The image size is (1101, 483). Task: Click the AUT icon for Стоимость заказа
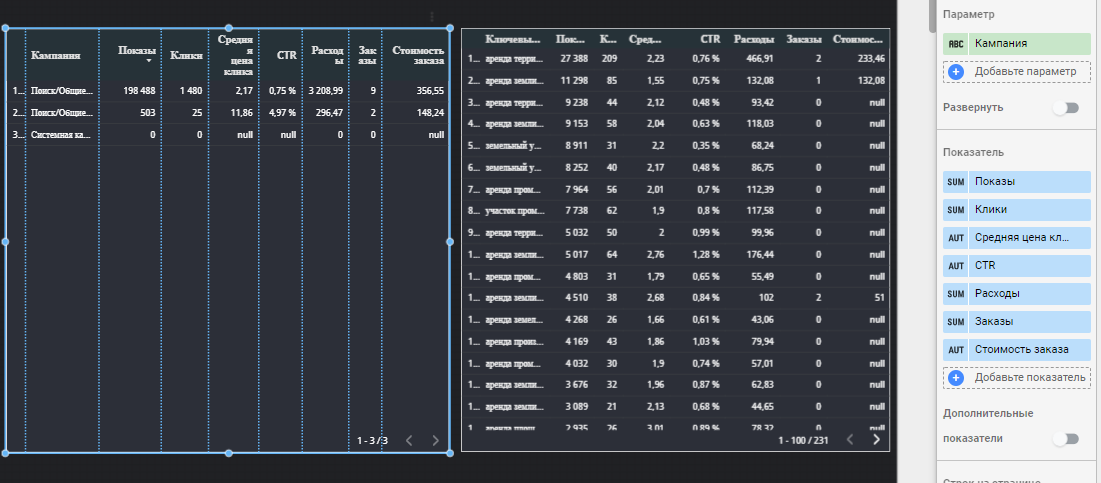tap(955, 350)
